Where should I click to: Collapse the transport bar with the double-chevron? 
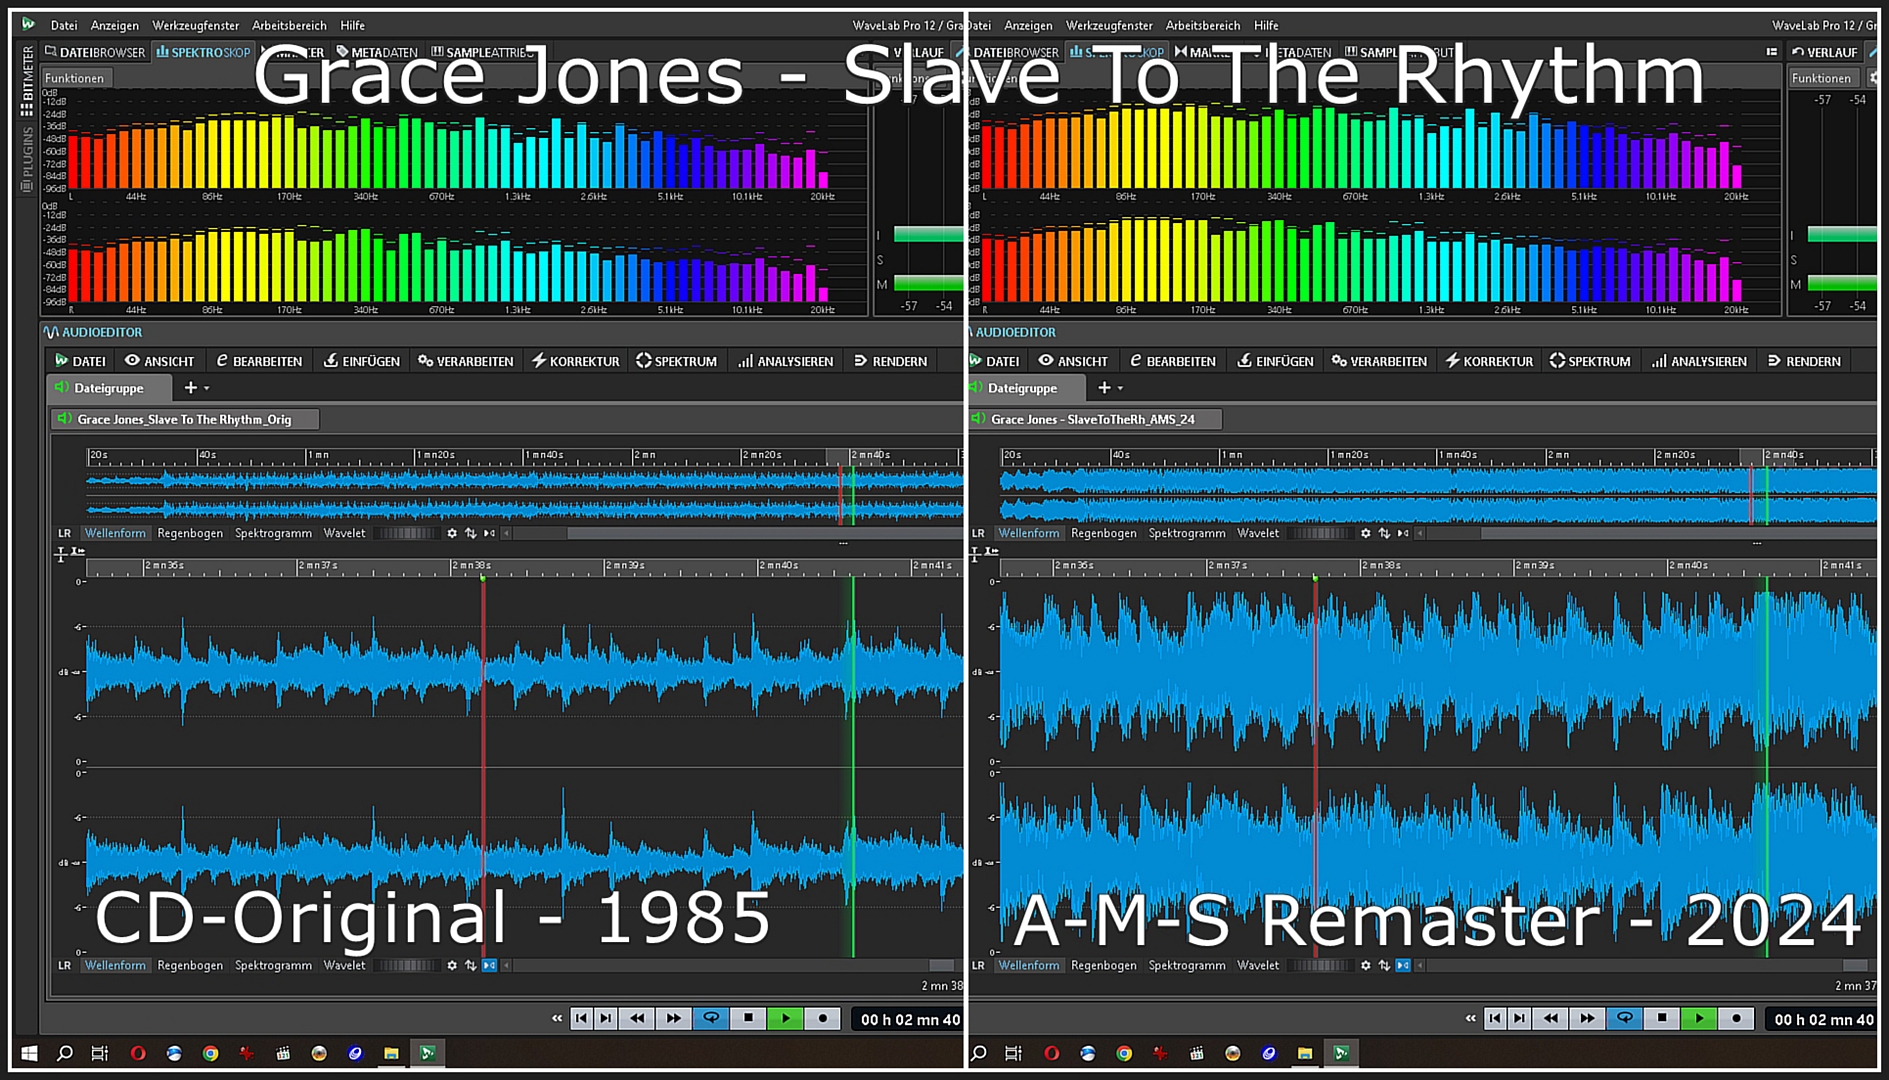(555, 1017)
